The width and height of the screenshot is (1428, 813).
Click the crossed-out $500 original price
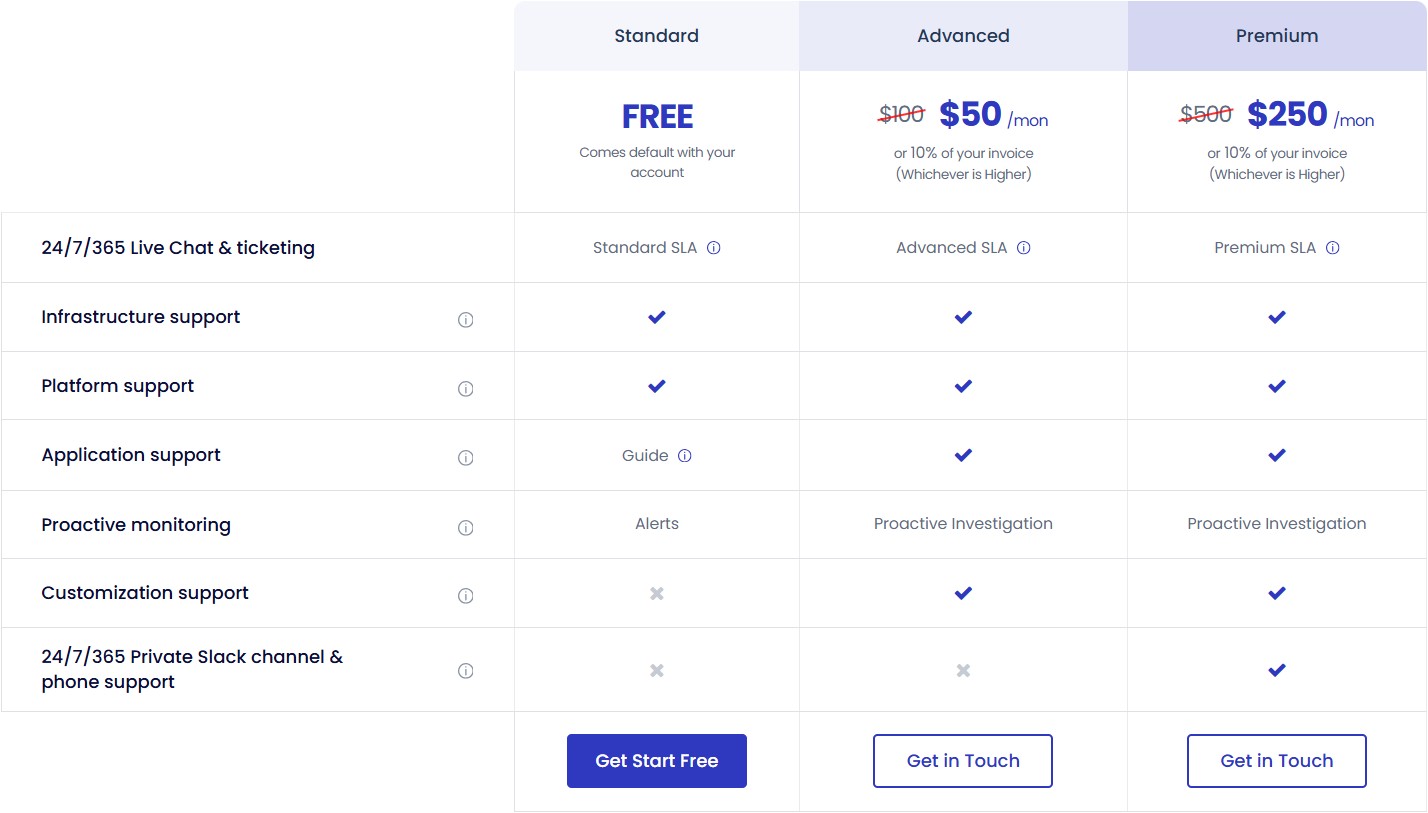click(1205, 114)
